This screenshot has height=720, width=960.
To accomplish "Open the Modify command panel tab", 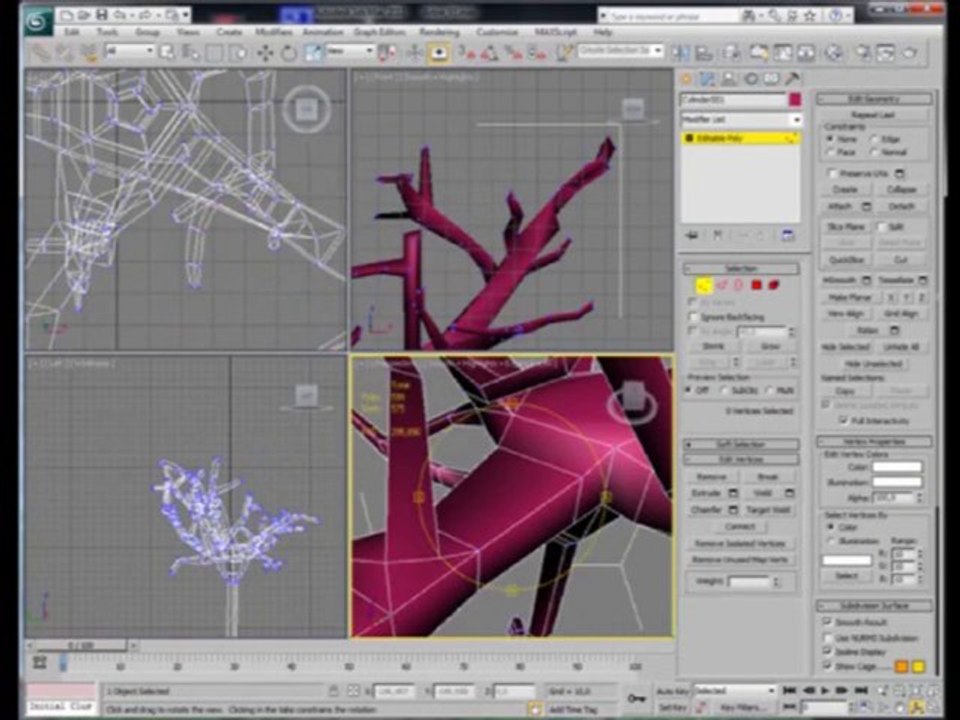I will 708,79.
